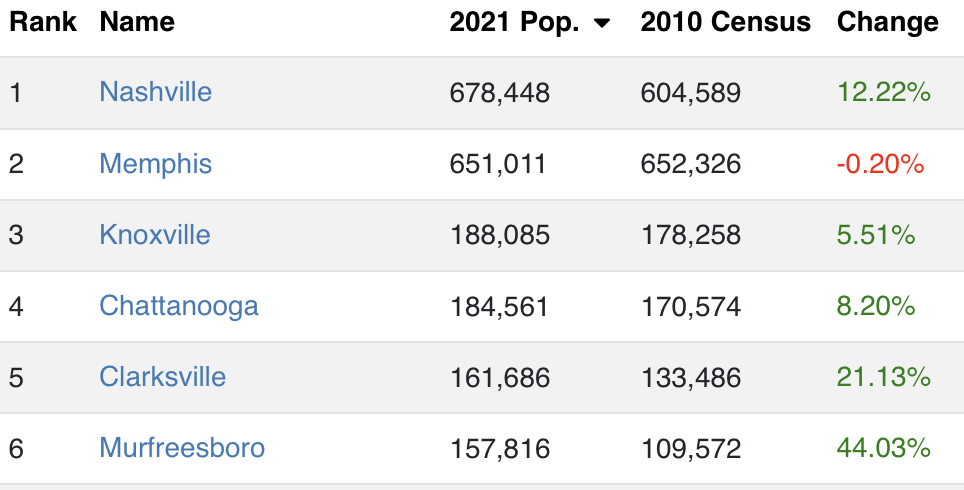Go to the Murfreesboro link
The width and height of the screenshot is (964, 490).
coord(182,448)
